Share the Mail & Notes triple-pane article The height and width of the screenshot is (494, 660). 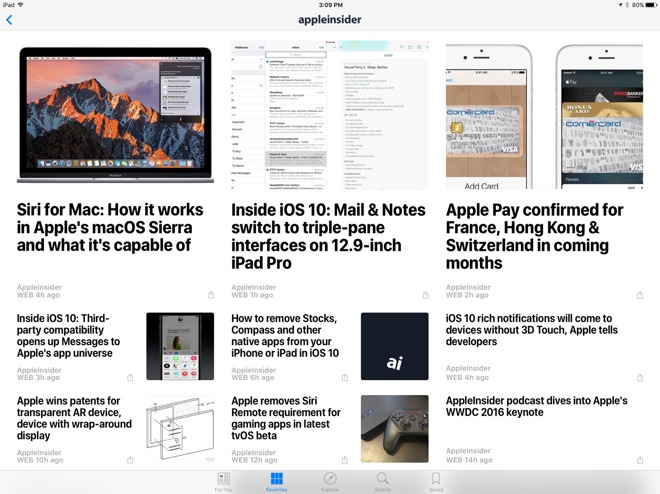(426, 295)
